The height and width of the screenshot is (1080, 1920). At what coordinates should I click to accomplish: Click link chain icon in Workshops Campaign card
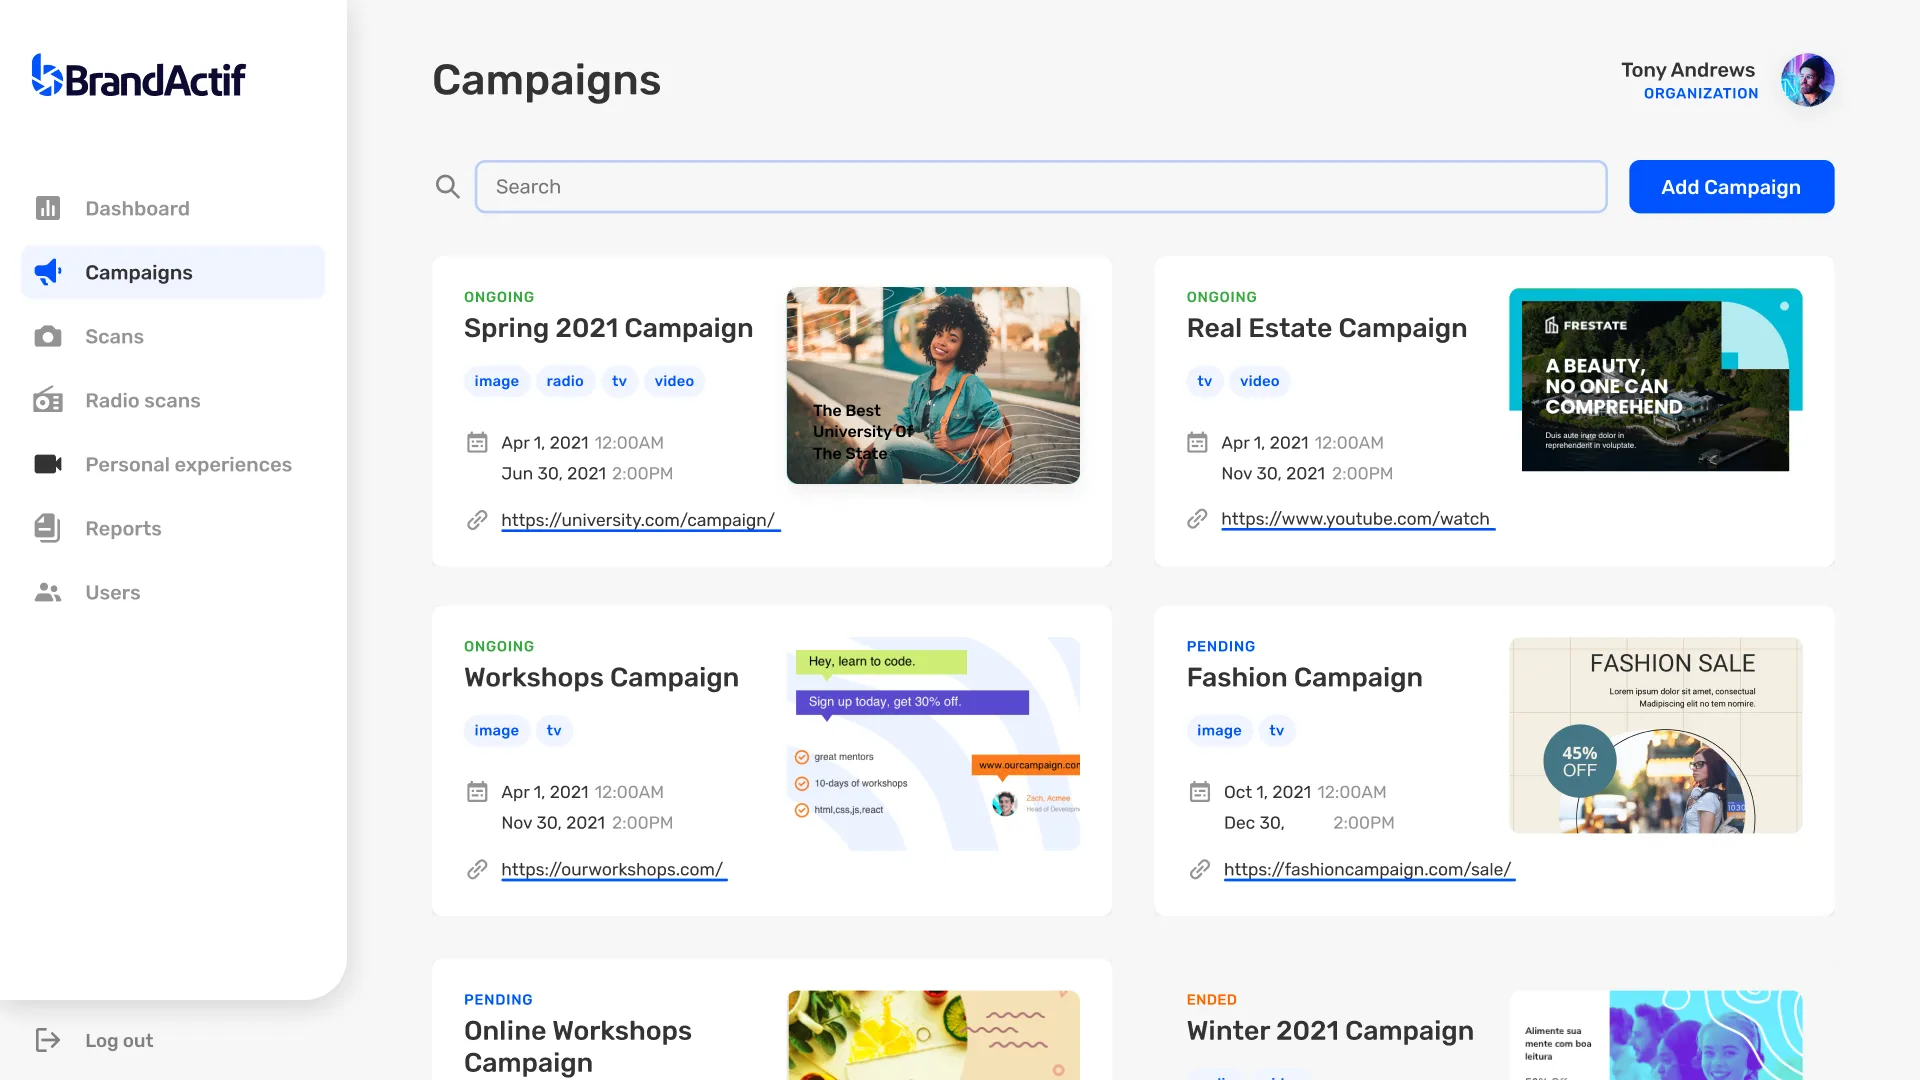coord(477,869)
